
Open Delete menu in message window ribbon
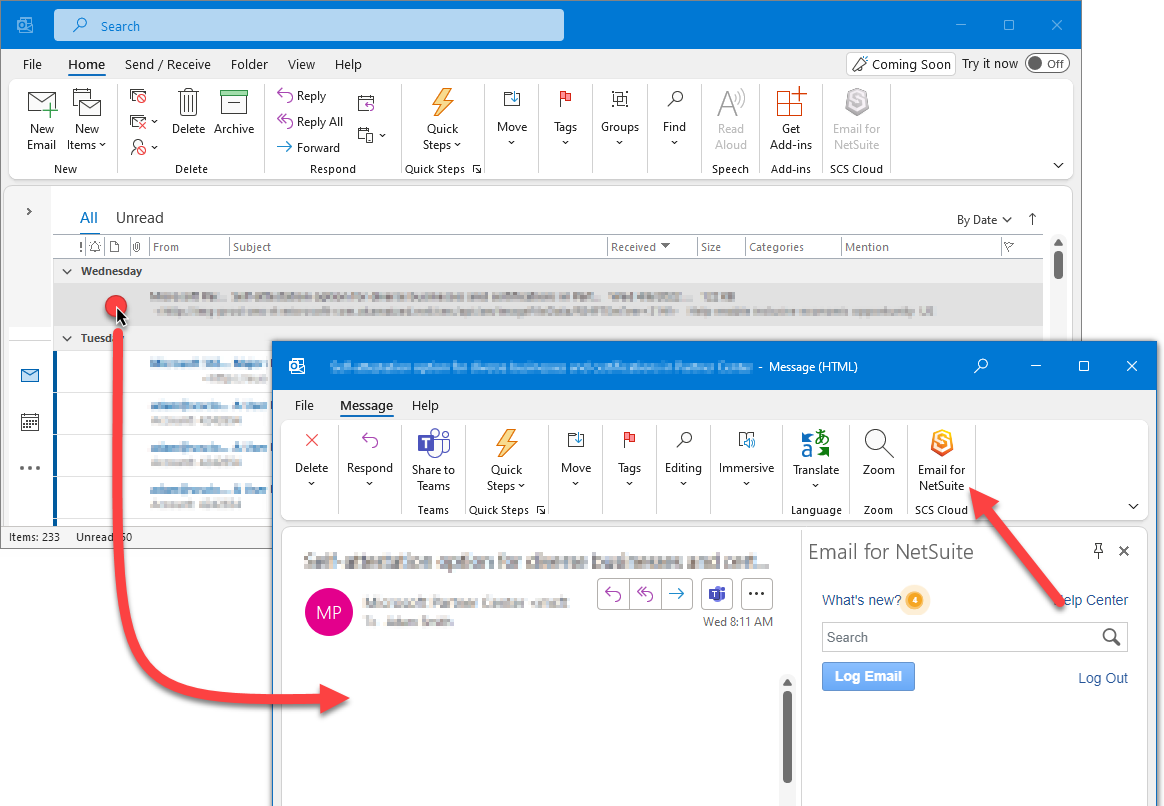[x=311, y=459]
